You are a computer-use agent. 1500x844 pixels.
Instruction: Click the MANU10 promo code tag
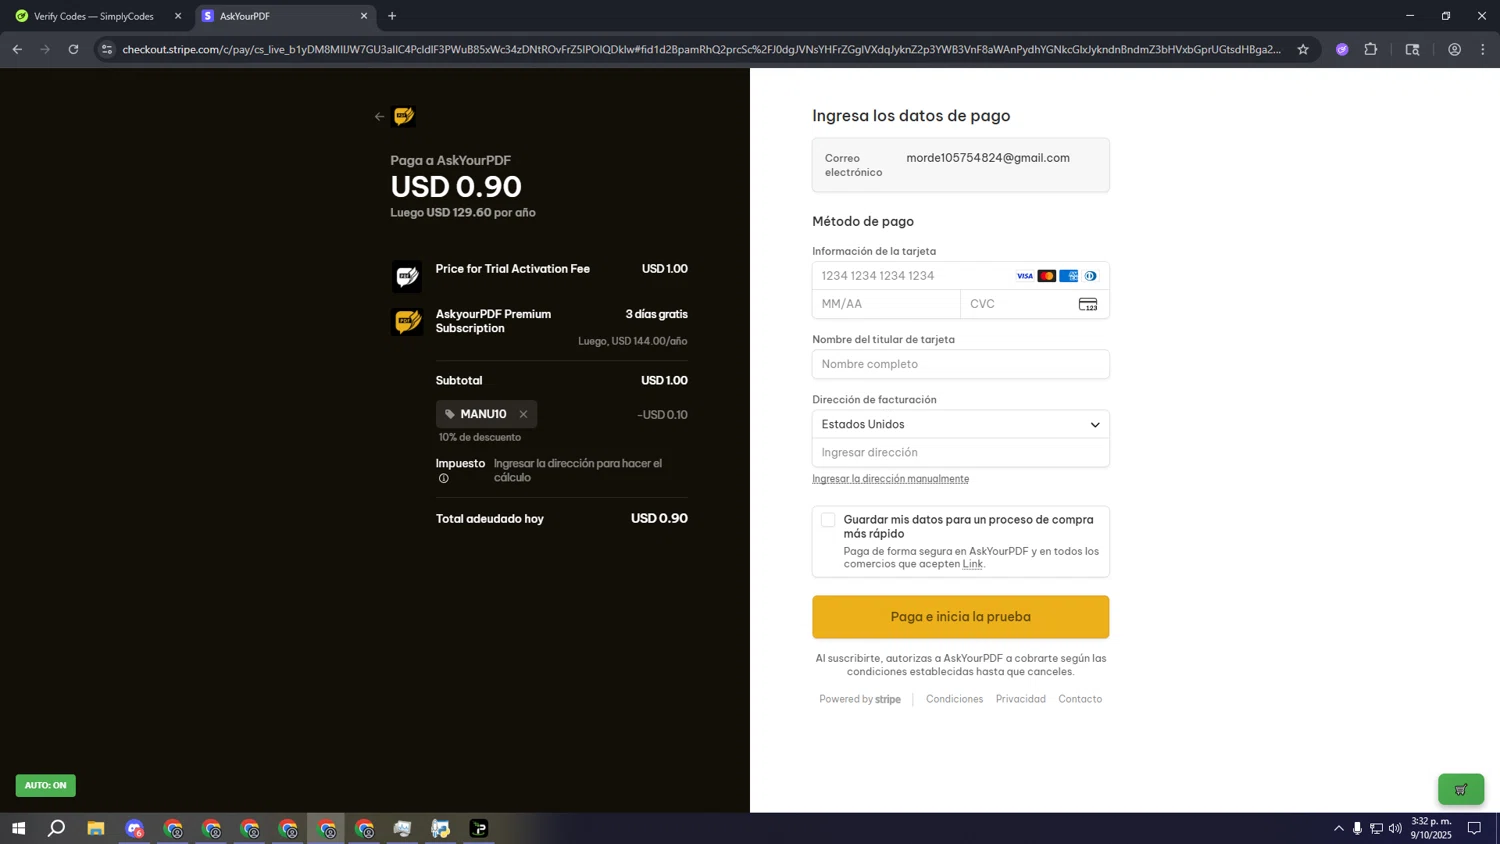[486, 414]
